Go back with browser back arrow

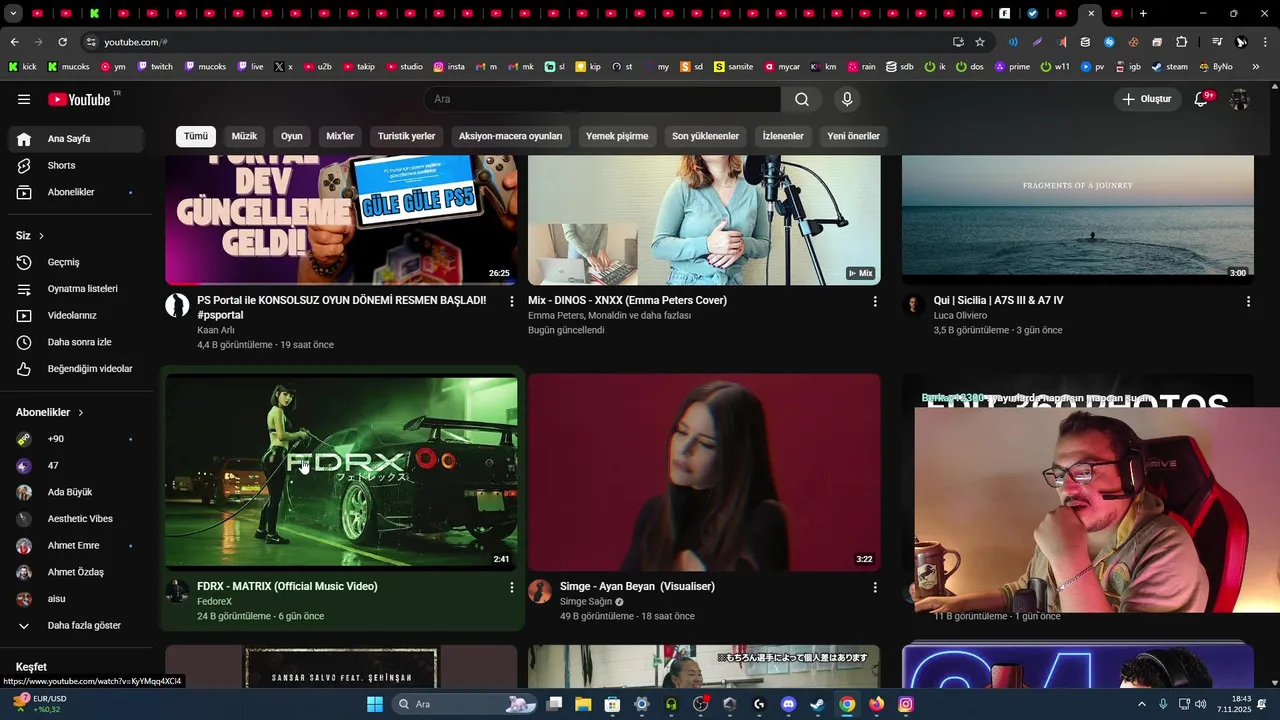[14, 42]
